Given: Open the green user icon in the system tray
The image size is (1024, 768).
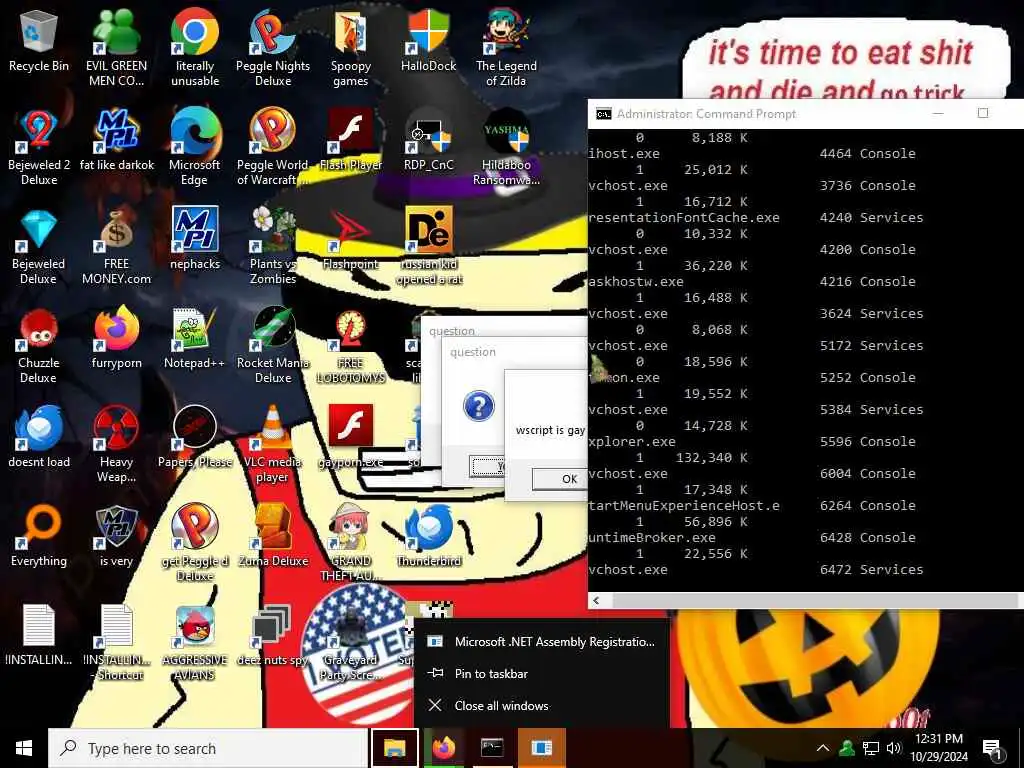Looking at the screenshot, I should (847, 748).
